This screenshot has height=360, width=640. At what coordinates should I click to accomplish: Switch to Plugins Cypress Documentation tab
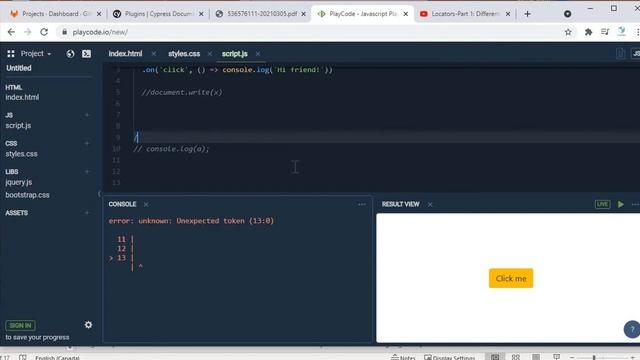point(158,14)
